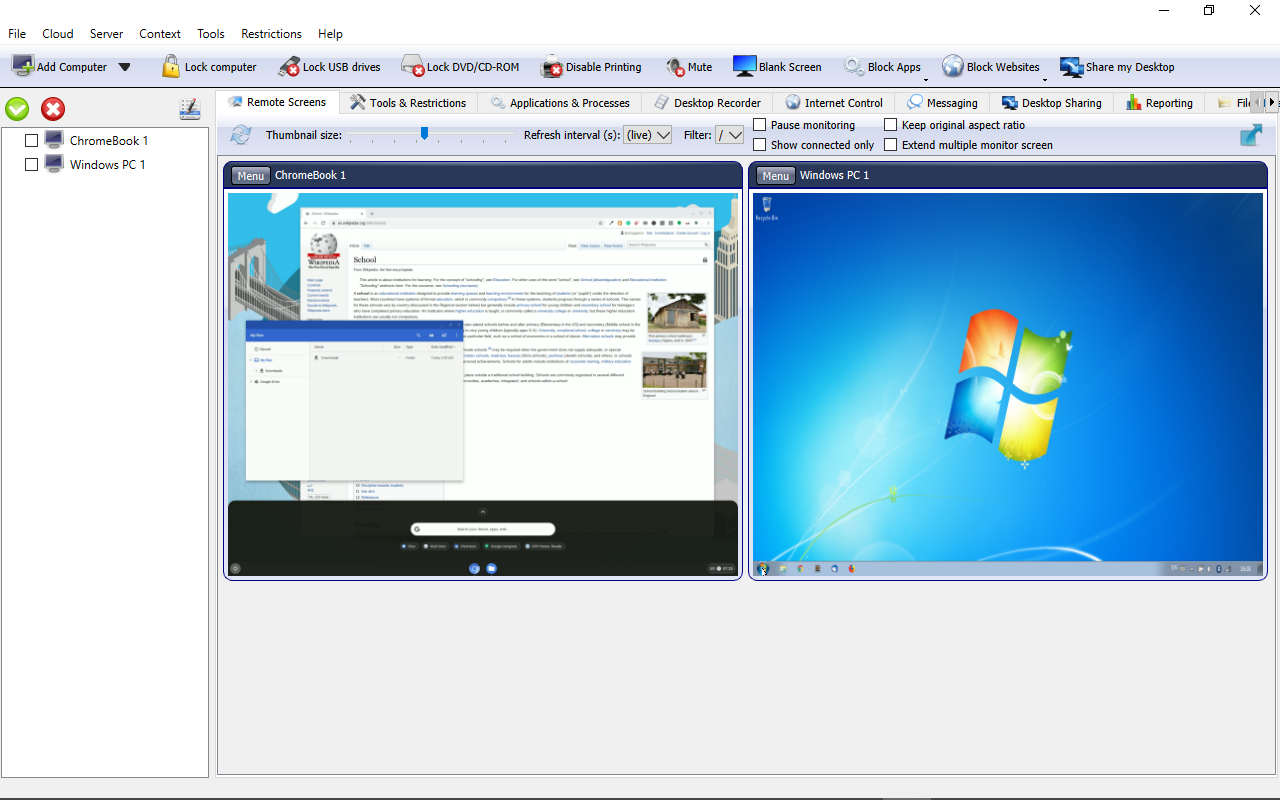This screenshot has width=1280, height=800.
Task: Disable Printing for student computers
Action: [x=591, y=67]
